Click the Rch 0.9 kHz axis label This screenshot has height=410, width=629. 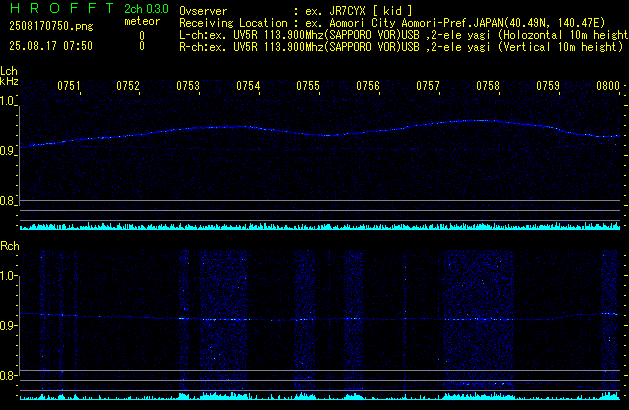point(7,325)
